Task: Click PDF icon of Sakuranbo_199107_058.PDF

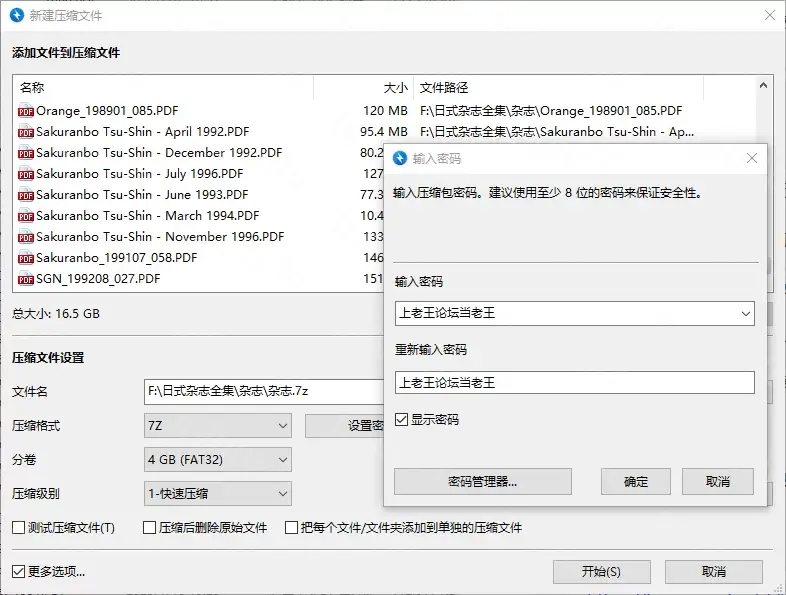Action: point(26,258)
